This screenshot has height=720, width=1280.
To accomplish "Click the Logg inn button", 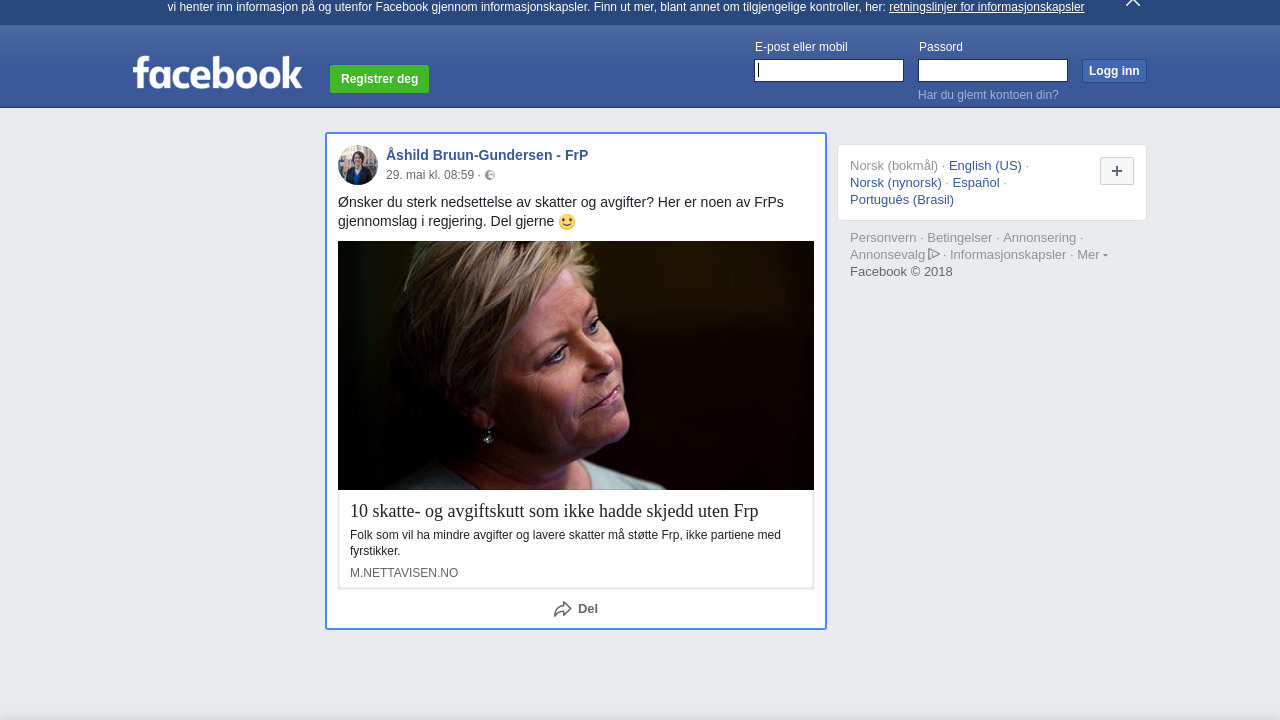I will coord(1114,71).
